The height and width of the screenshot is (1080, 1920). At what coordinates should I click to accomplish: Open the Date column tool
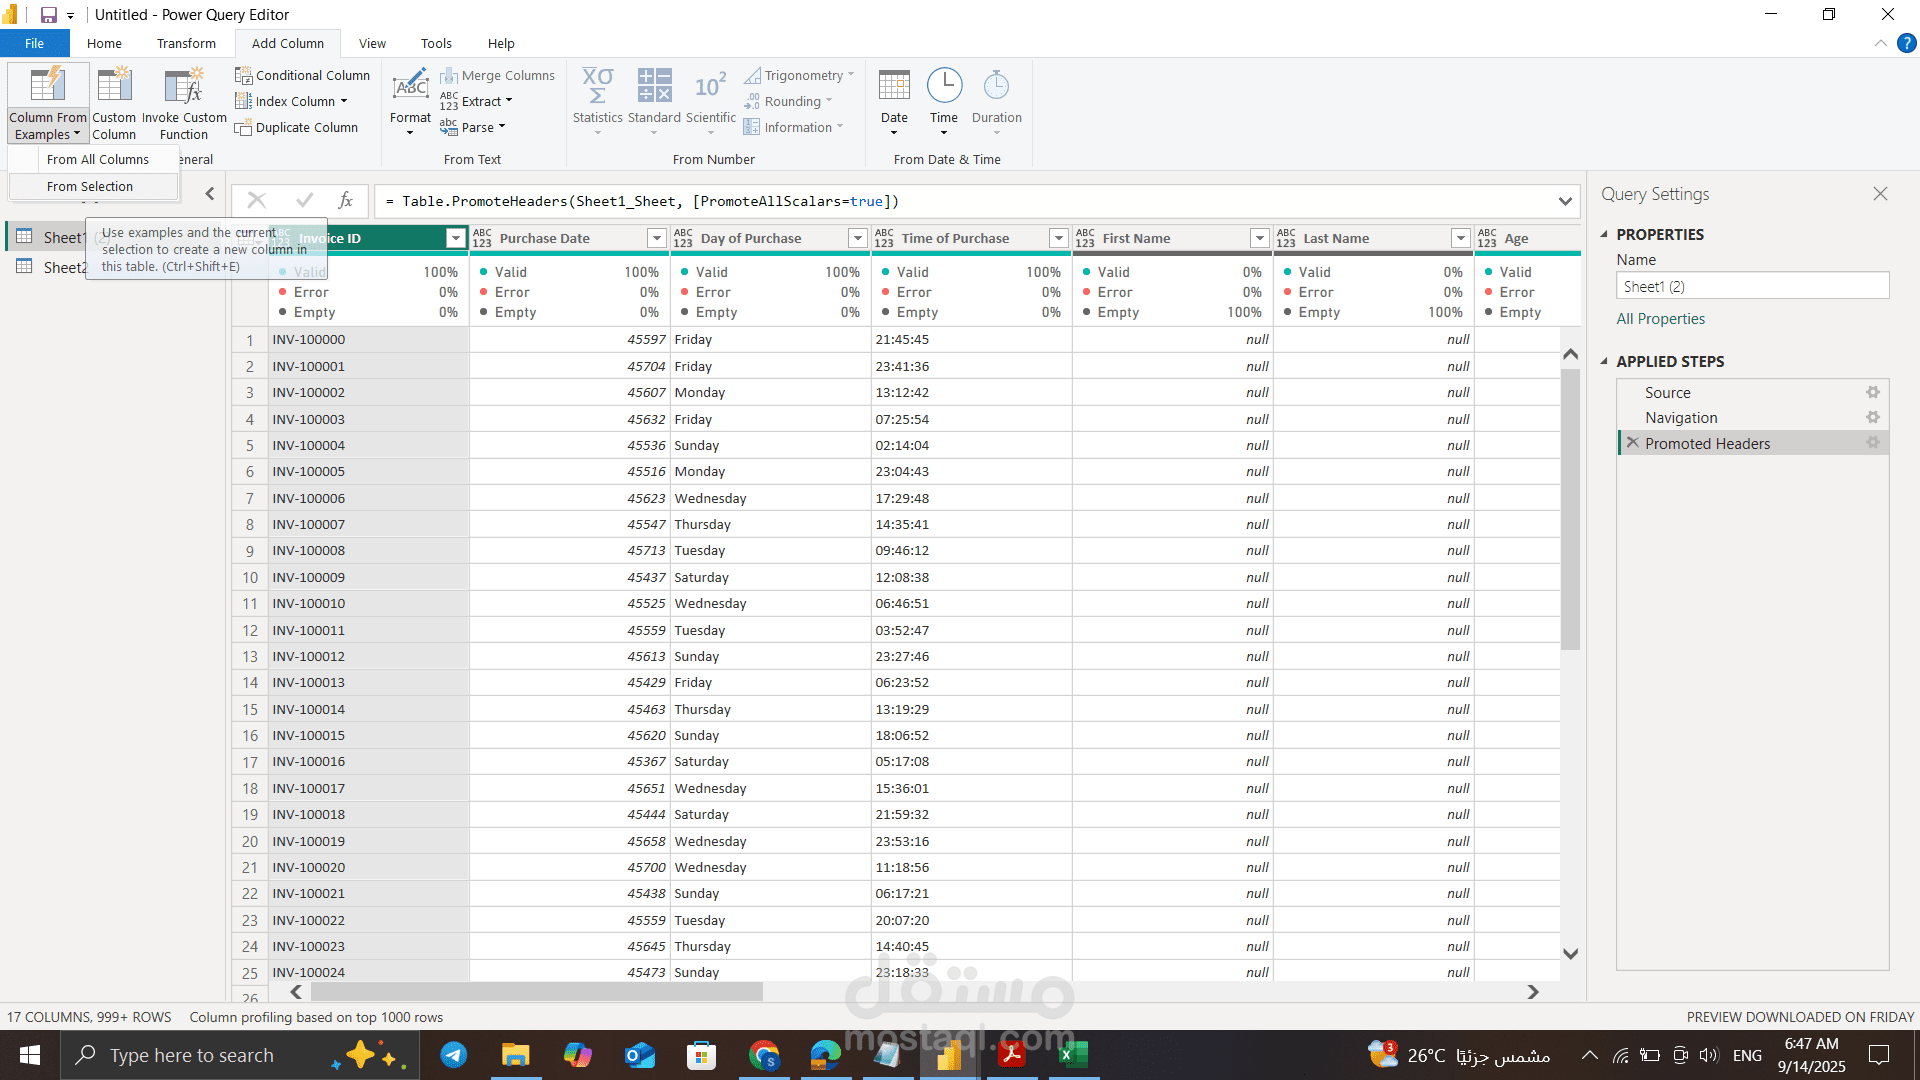pyautogui.click(x=894, y=88)
